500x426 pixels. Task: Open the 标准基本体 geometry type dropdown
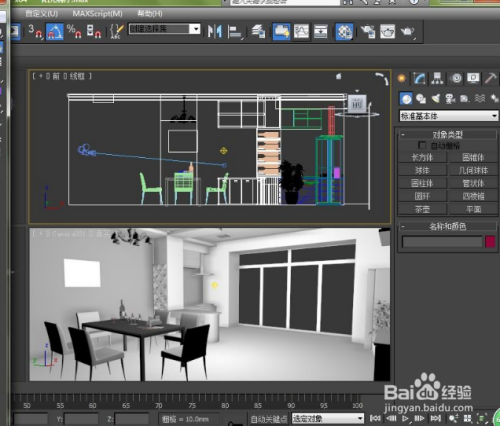coord(449,116)
